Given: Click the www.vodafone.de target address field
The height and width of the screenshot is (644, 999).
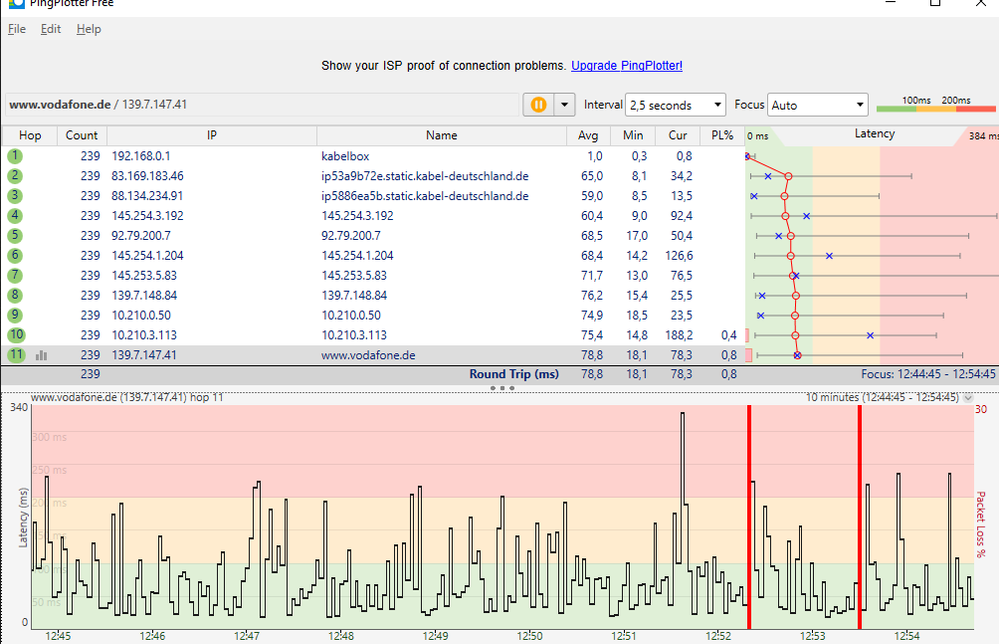Looking at the screenshot, I should [x=262, y=104].
